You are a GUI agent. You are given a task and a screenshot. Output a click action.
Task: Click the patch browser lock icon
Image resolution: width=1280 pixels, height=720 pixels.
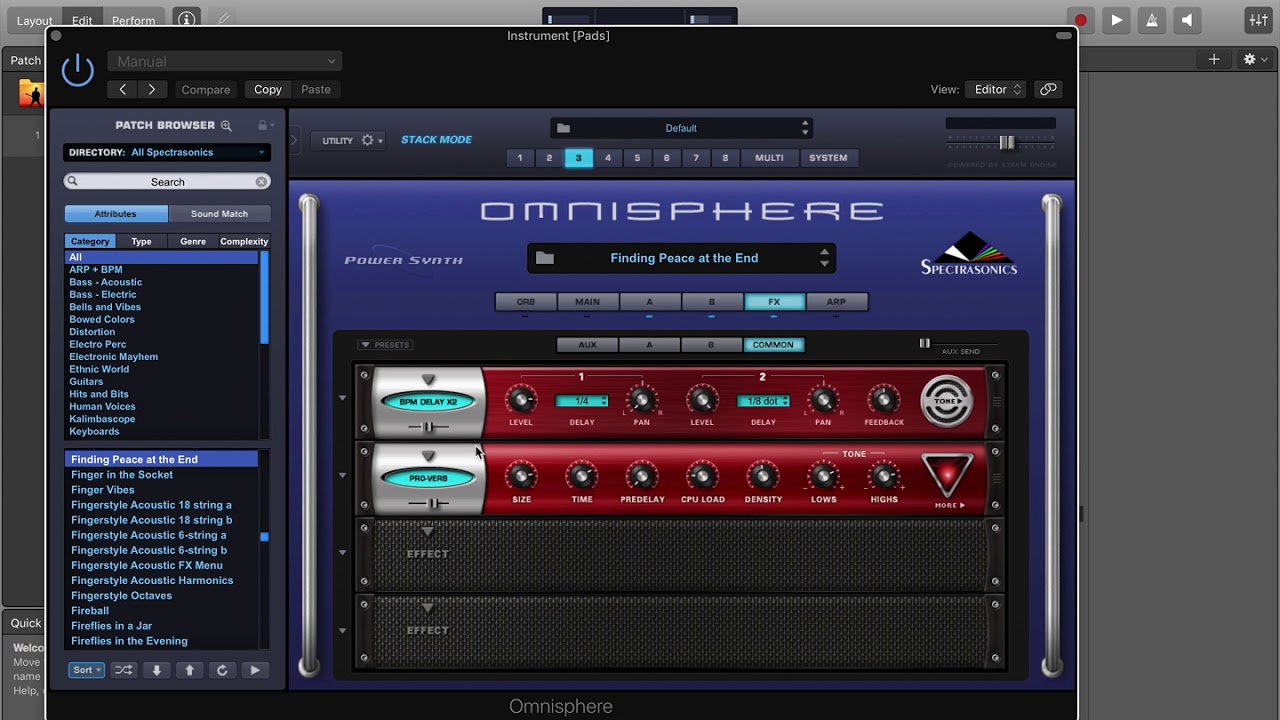[262, 125]
